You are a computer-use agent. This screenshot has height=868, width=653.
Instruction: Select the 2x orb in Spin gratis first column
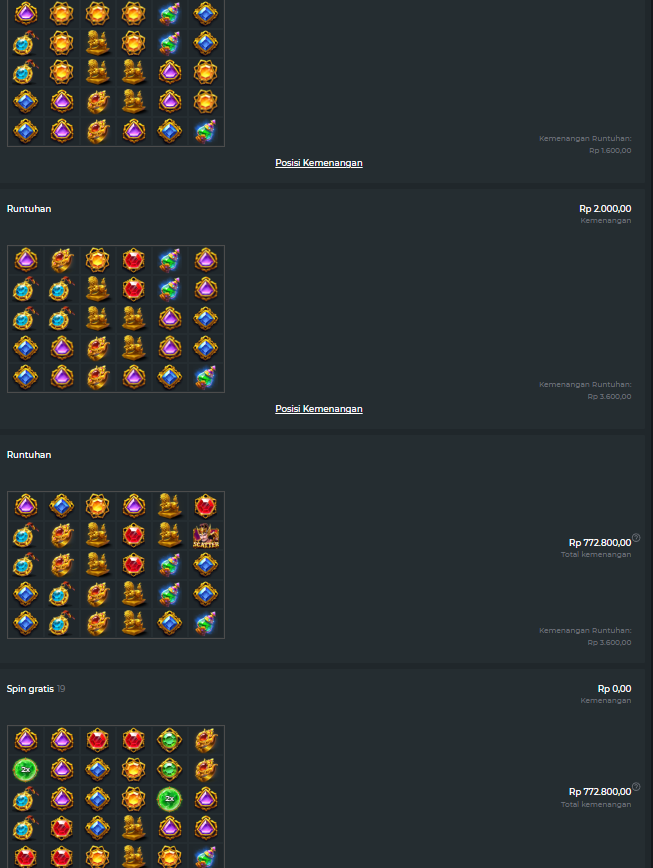coord(25,769)
